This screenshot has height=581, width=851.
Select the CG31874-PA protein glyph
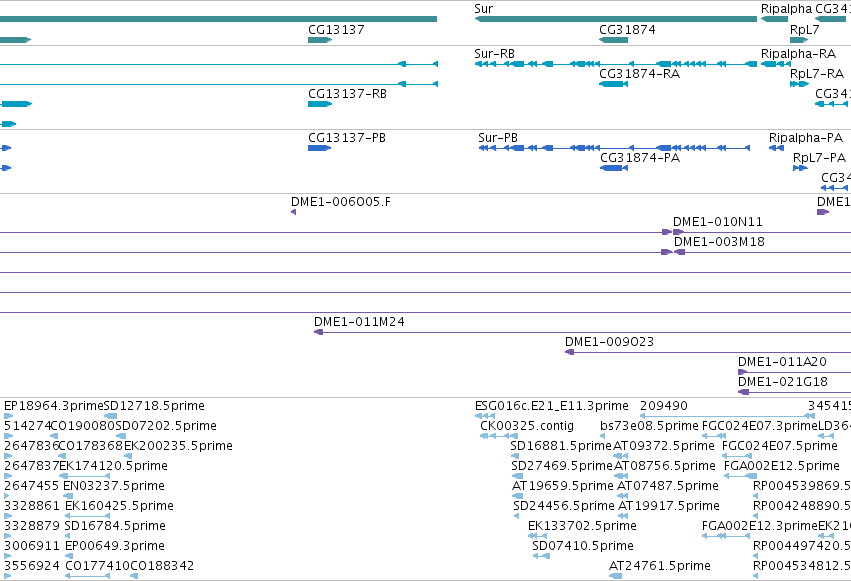pos(614,168)
